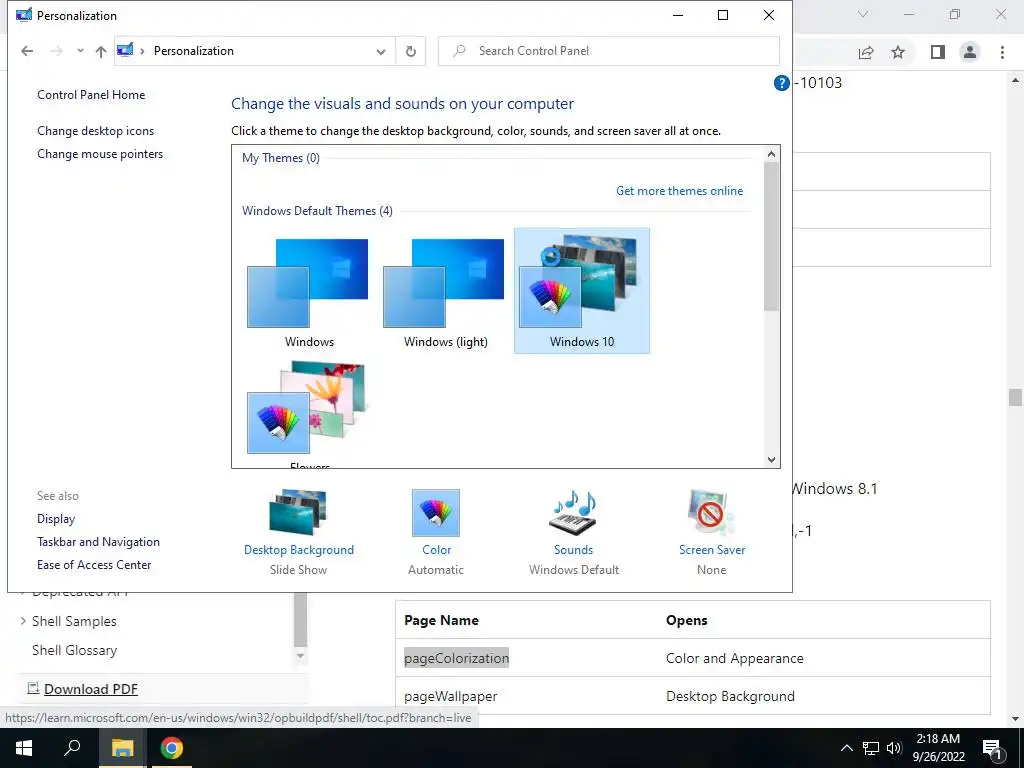Click the Sounds link text

tap(573, 550)
